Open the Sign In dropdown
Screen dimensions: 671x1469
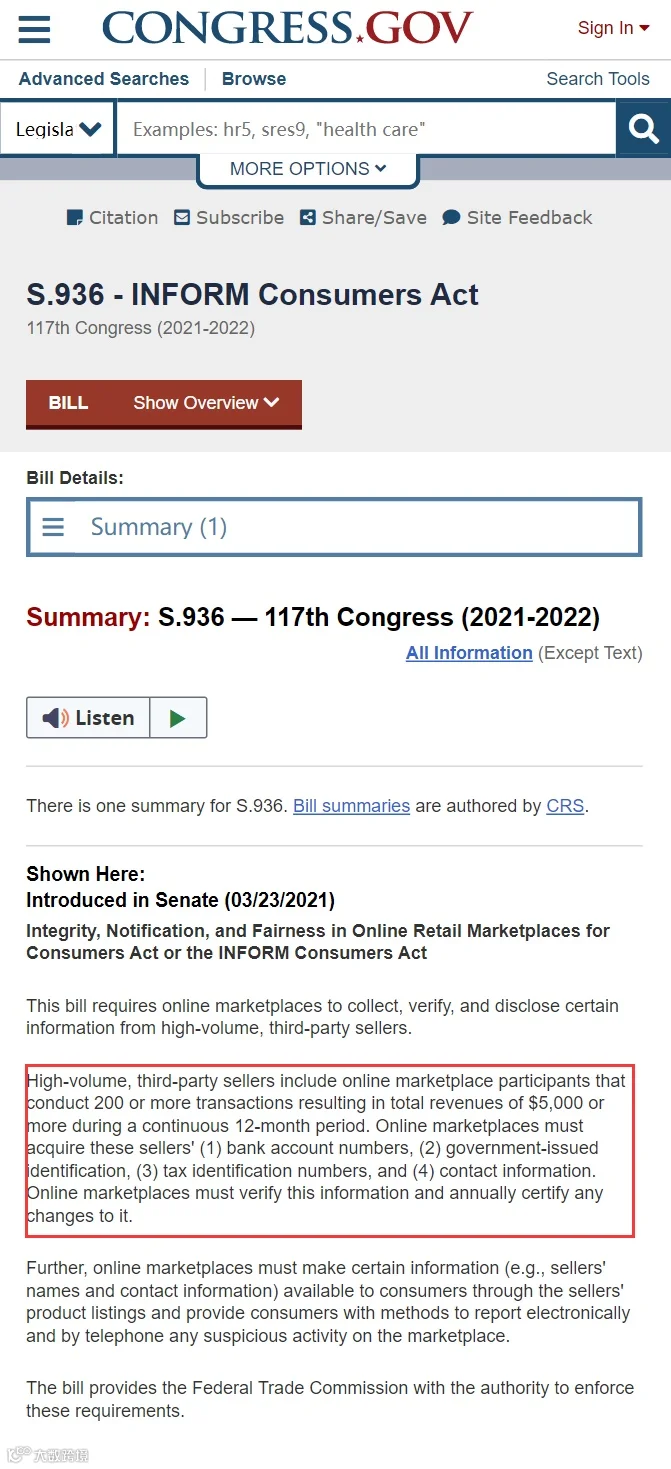click(613, 28)
